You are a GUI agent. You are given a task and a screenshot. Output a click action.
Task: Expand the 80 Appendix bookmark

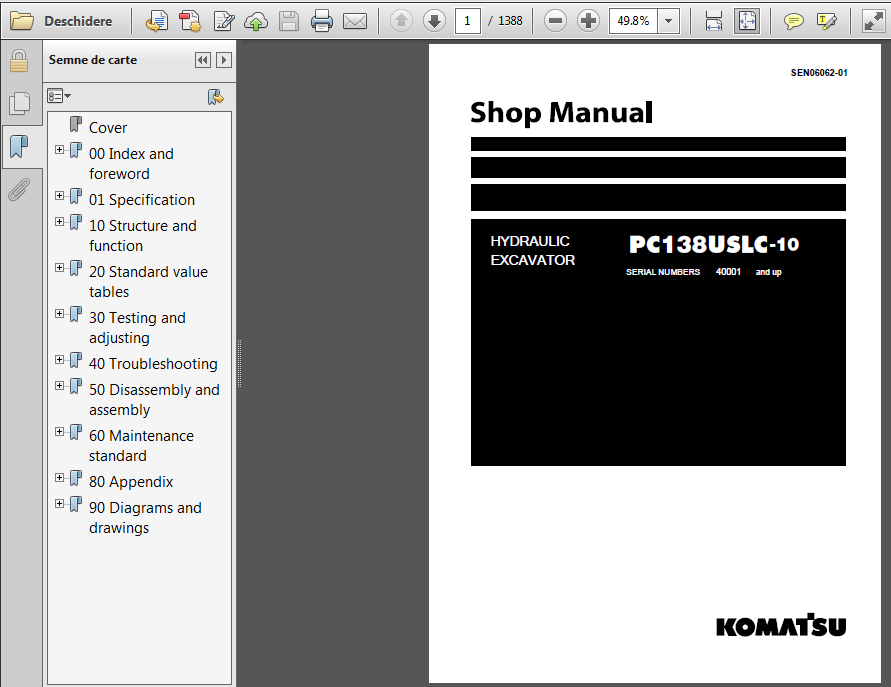click(x=59, y=478)
